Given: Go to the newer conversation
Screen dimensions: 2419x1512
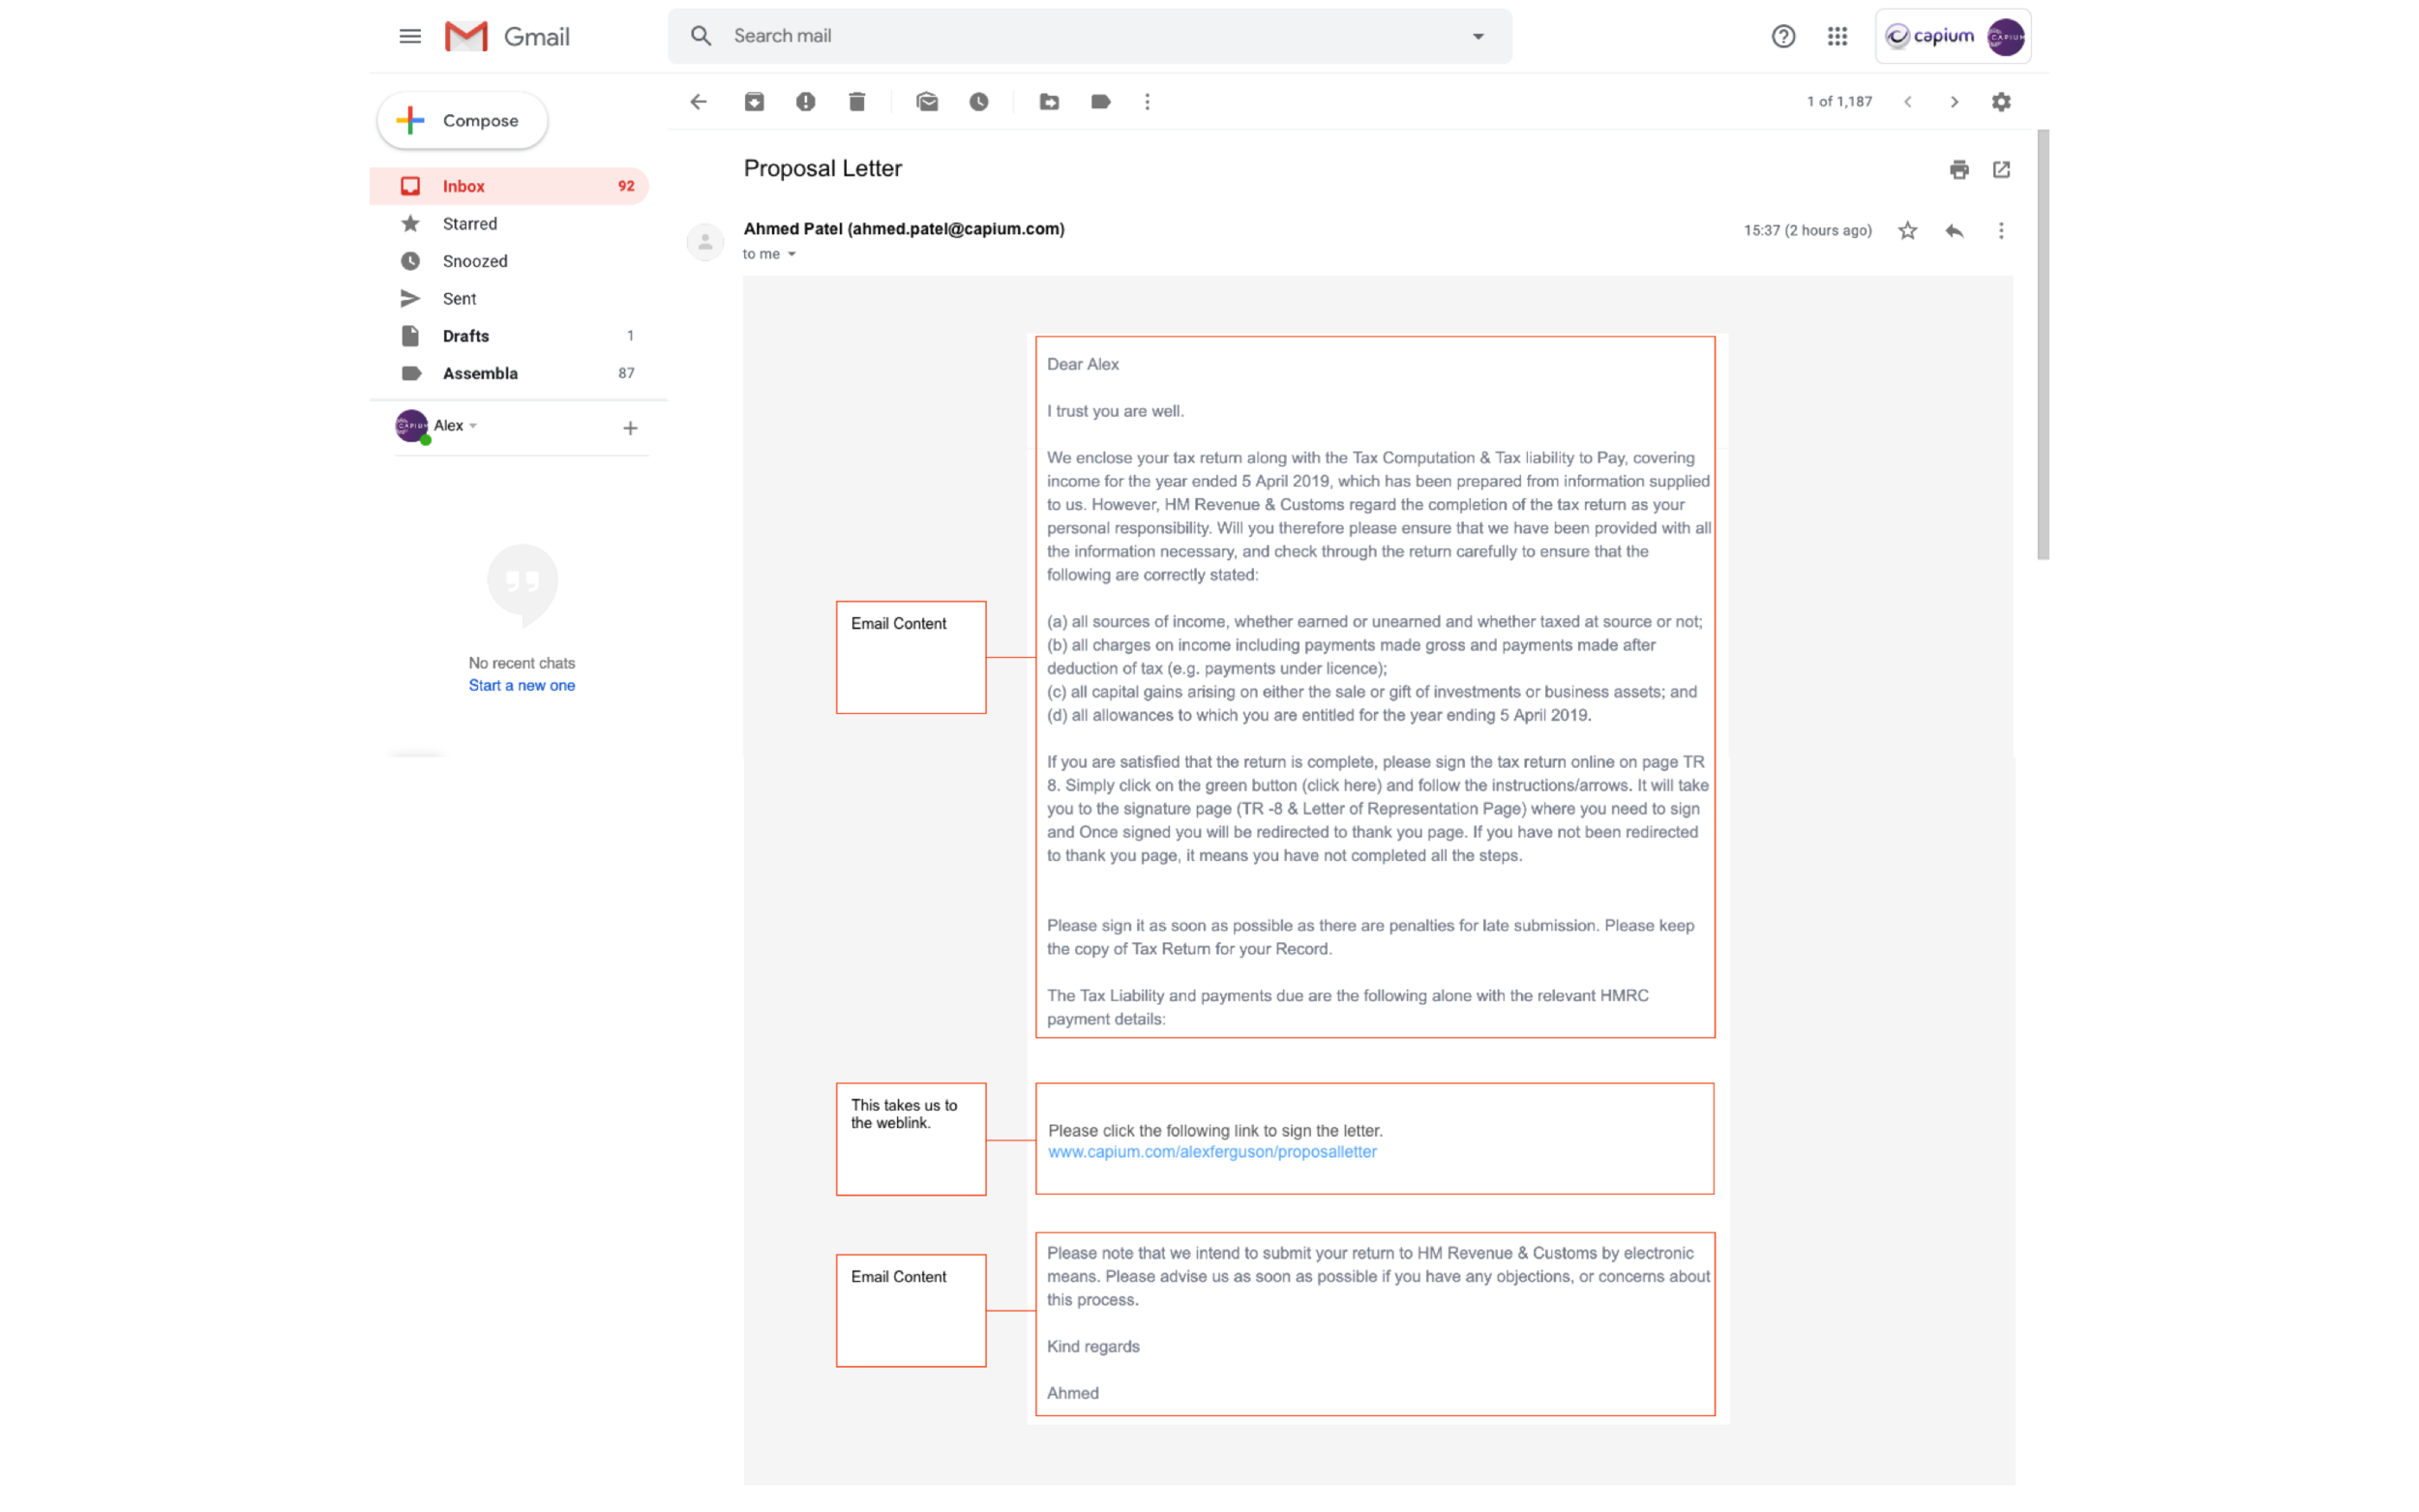Looking at the screenshot, I should coord(1907,102).
